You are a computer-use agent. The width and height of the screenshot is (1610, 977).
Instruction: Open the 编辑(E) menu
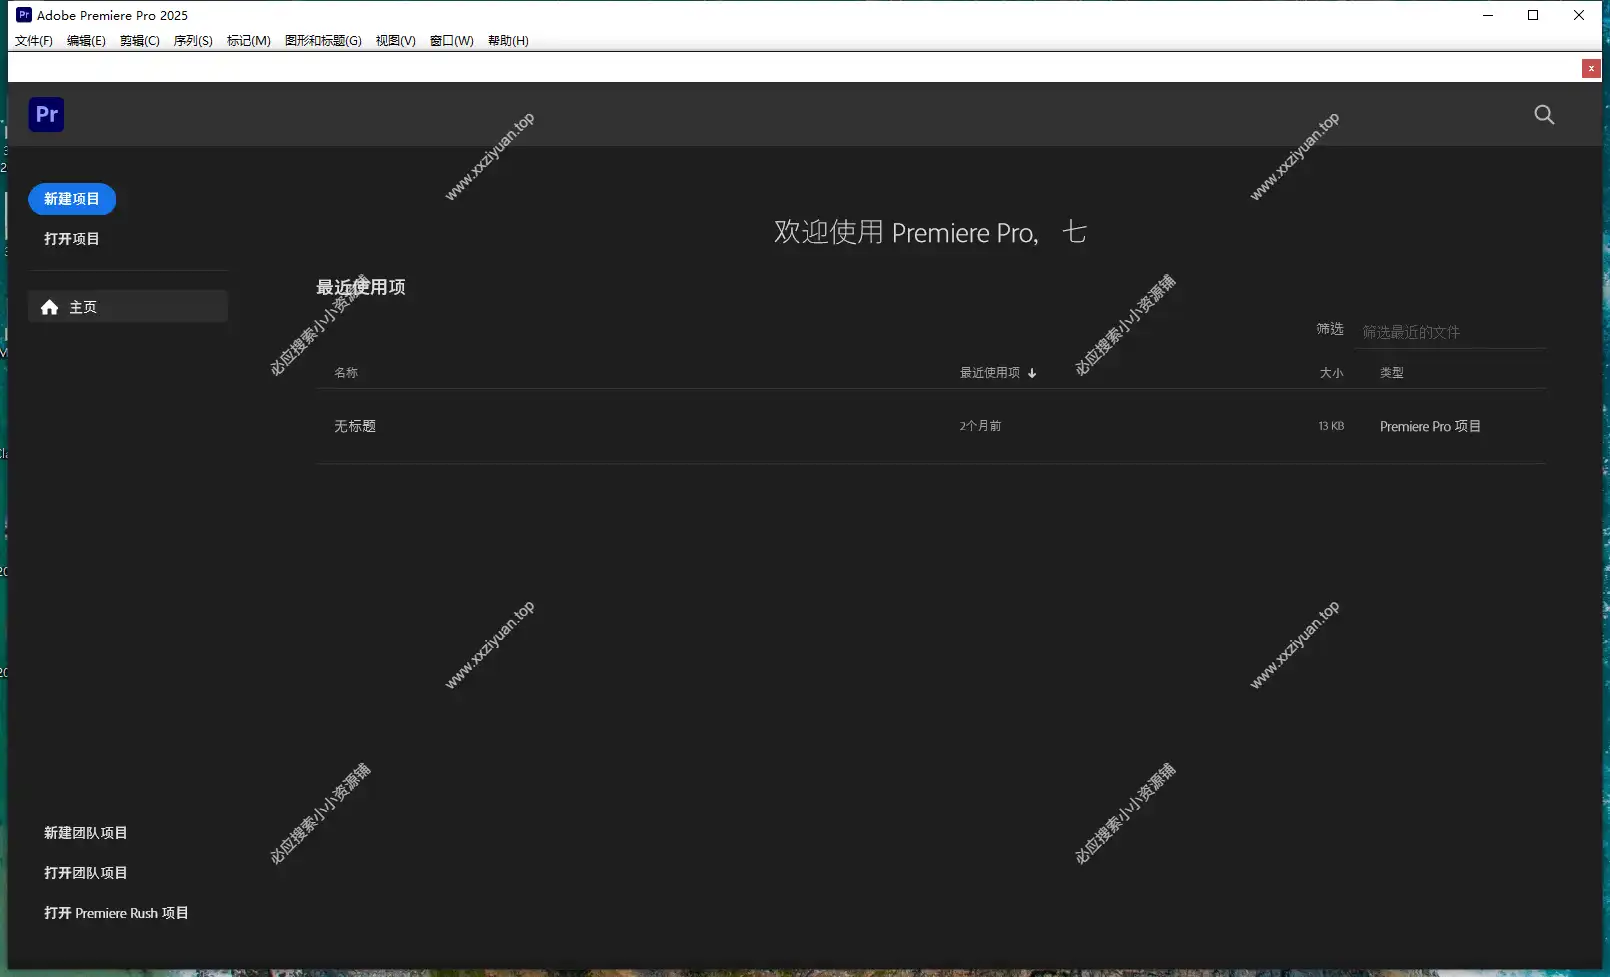pos(86,41)
